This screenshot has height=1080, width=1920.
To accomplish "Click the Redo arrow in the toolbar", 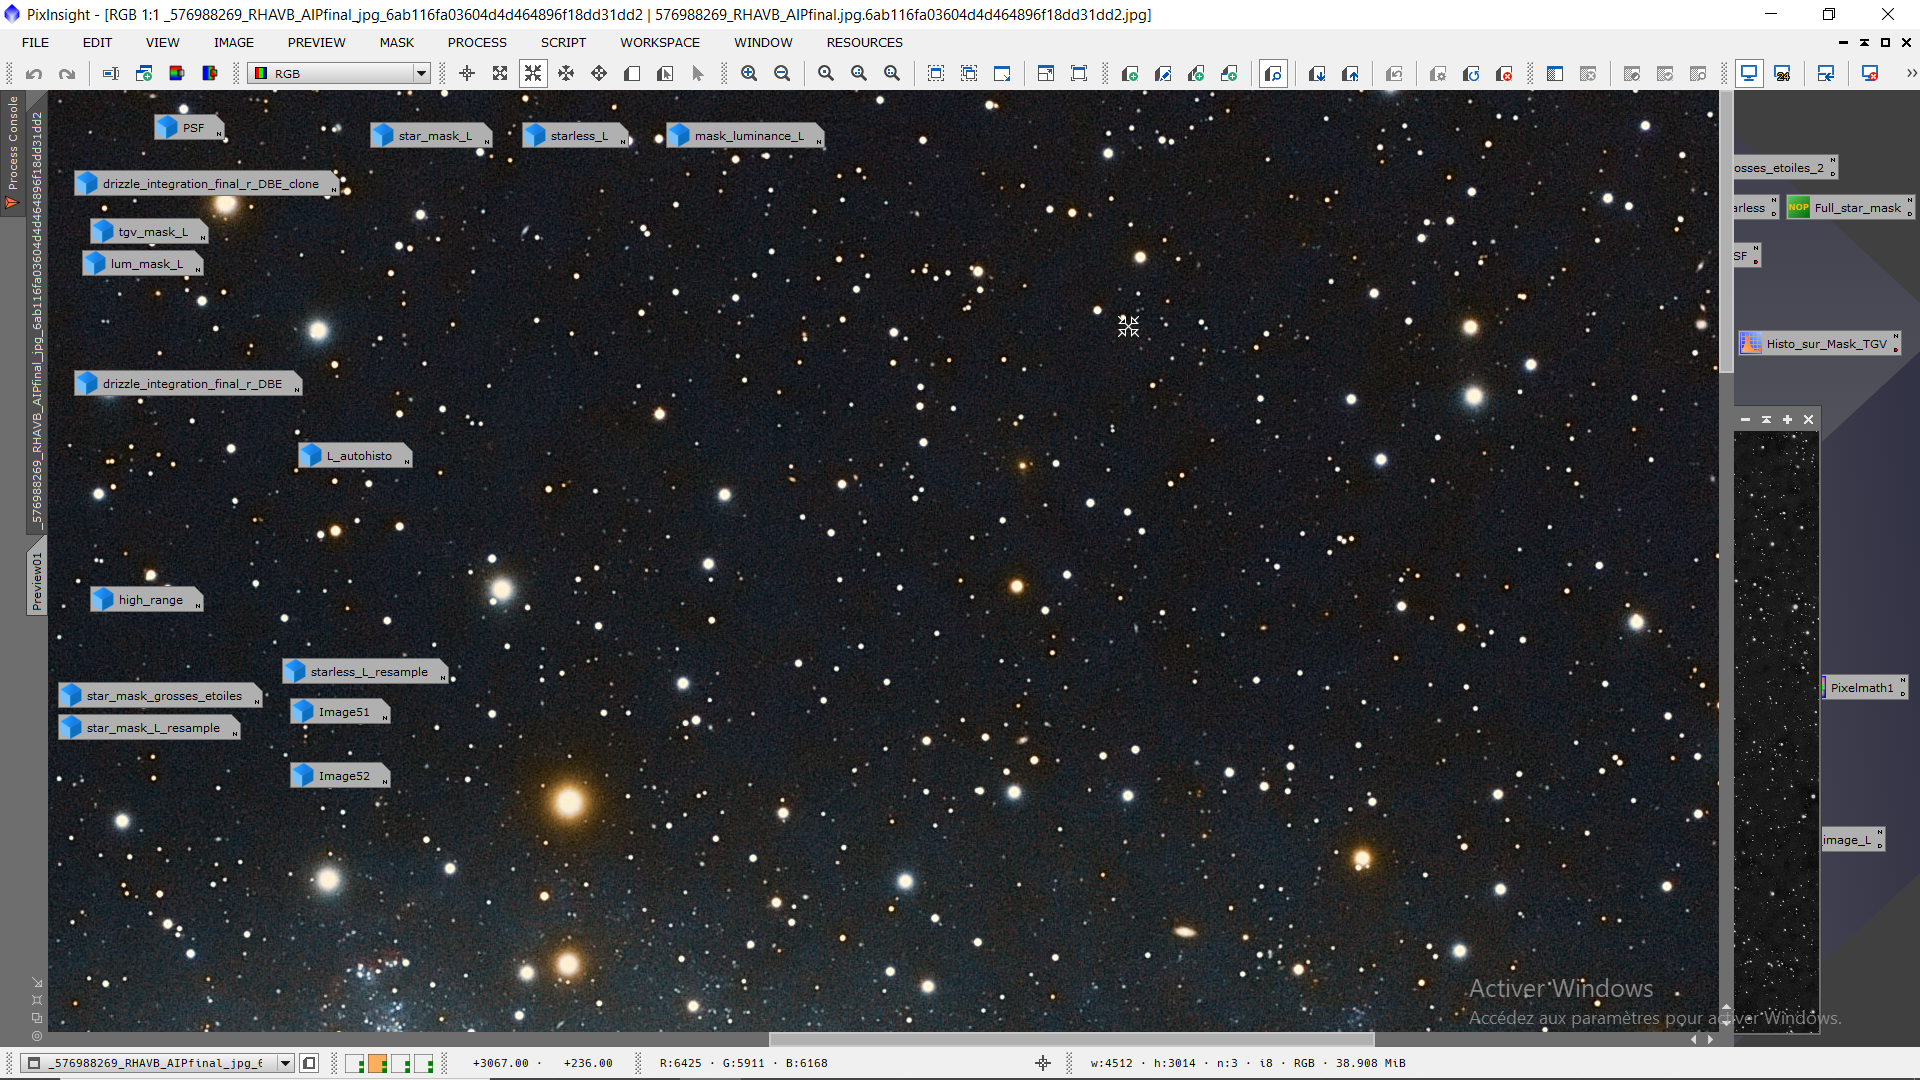I will click(67, 74).
